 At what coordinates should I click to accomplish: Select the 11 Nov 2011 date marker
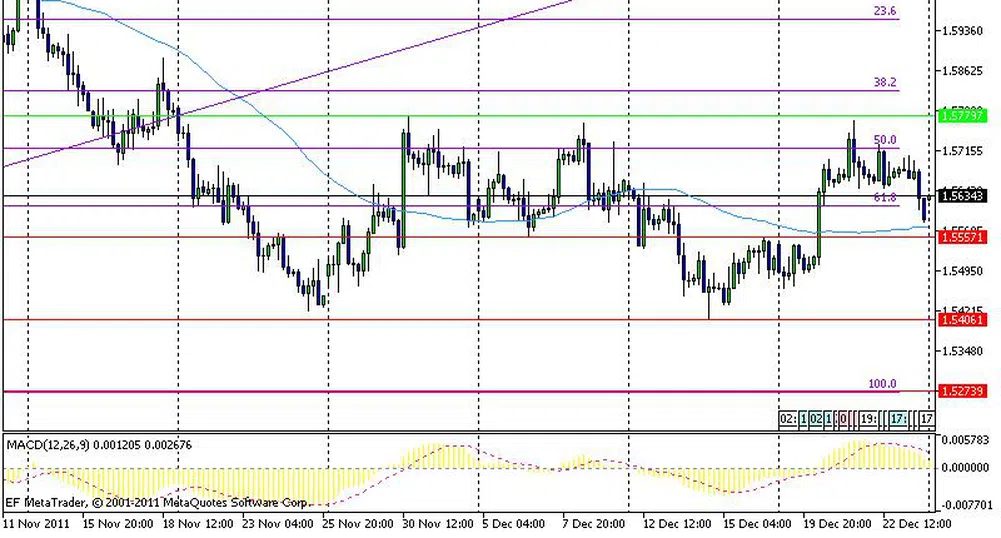pos(35,523)
